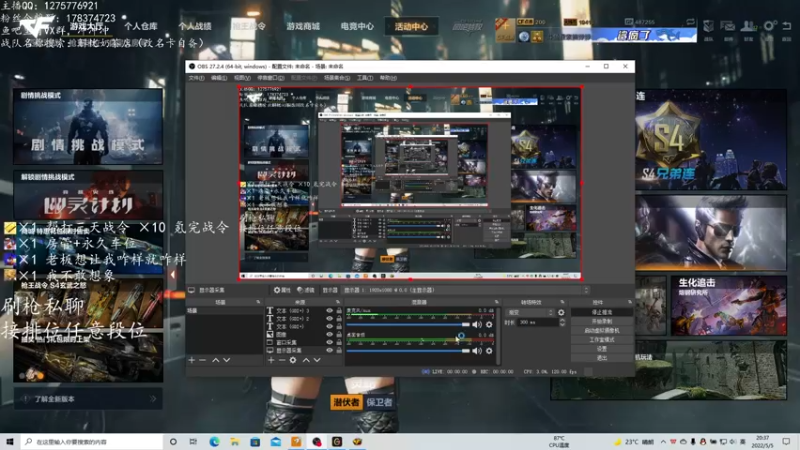Viewport: 800px width, 450px height.
Task: Click 停止推流 button in OBS controls
Action: pyautogui.click(x=602, y=312)
